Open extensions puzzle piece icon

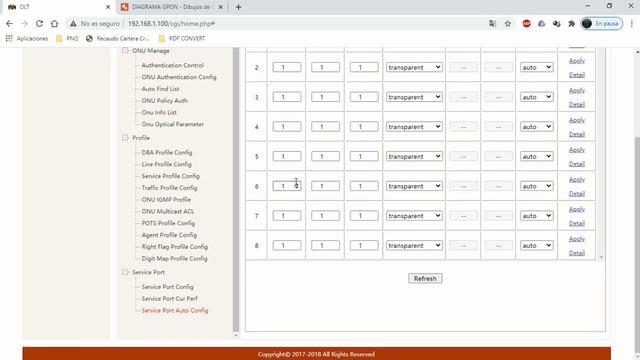[571, 24]
